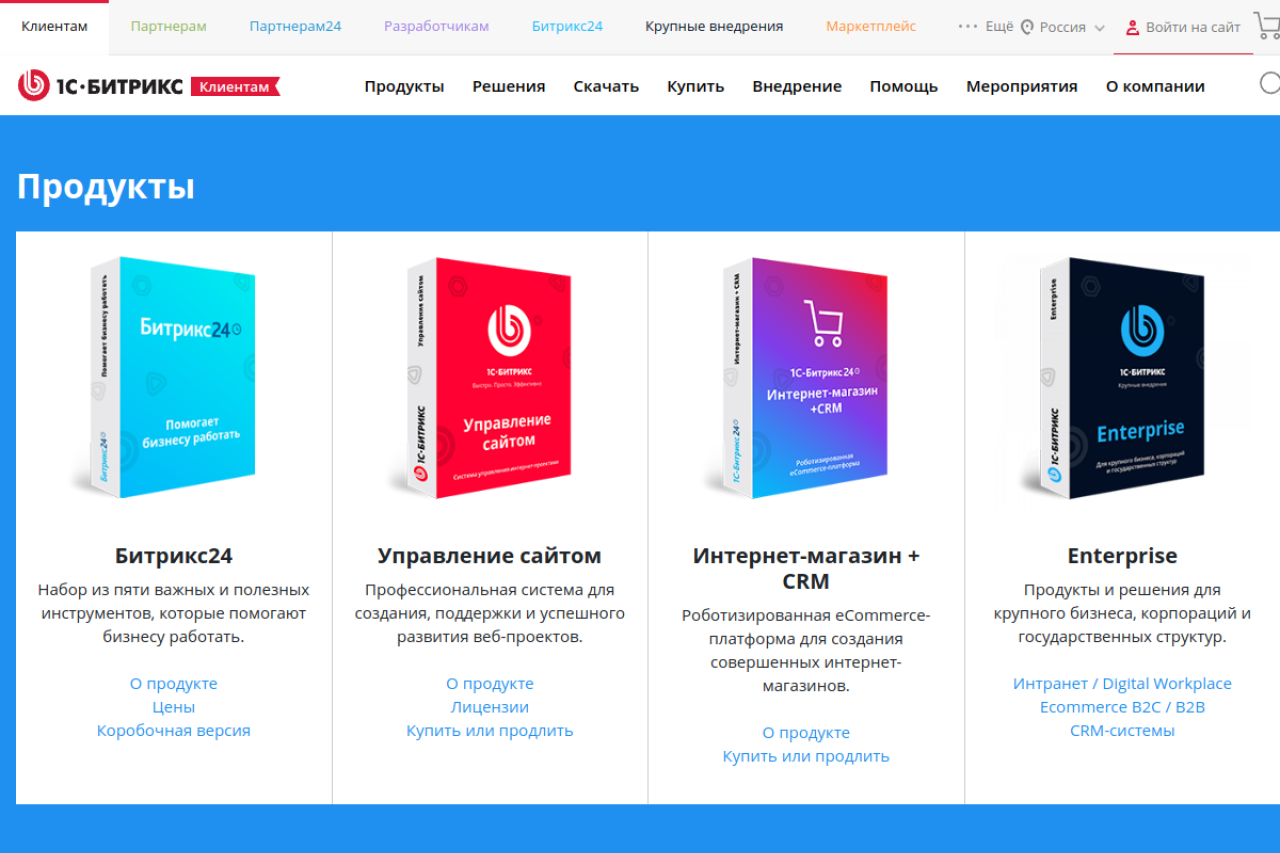Click the user icon beside Войти на сайт
The width and height of the screenshot is (1280, 853).
click(x=1133, y=27)
